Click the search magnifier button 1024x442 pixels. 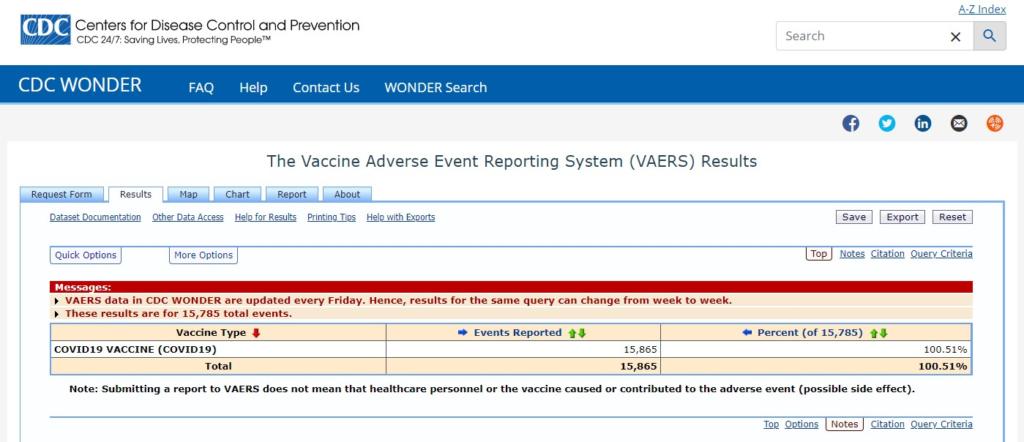989,36
